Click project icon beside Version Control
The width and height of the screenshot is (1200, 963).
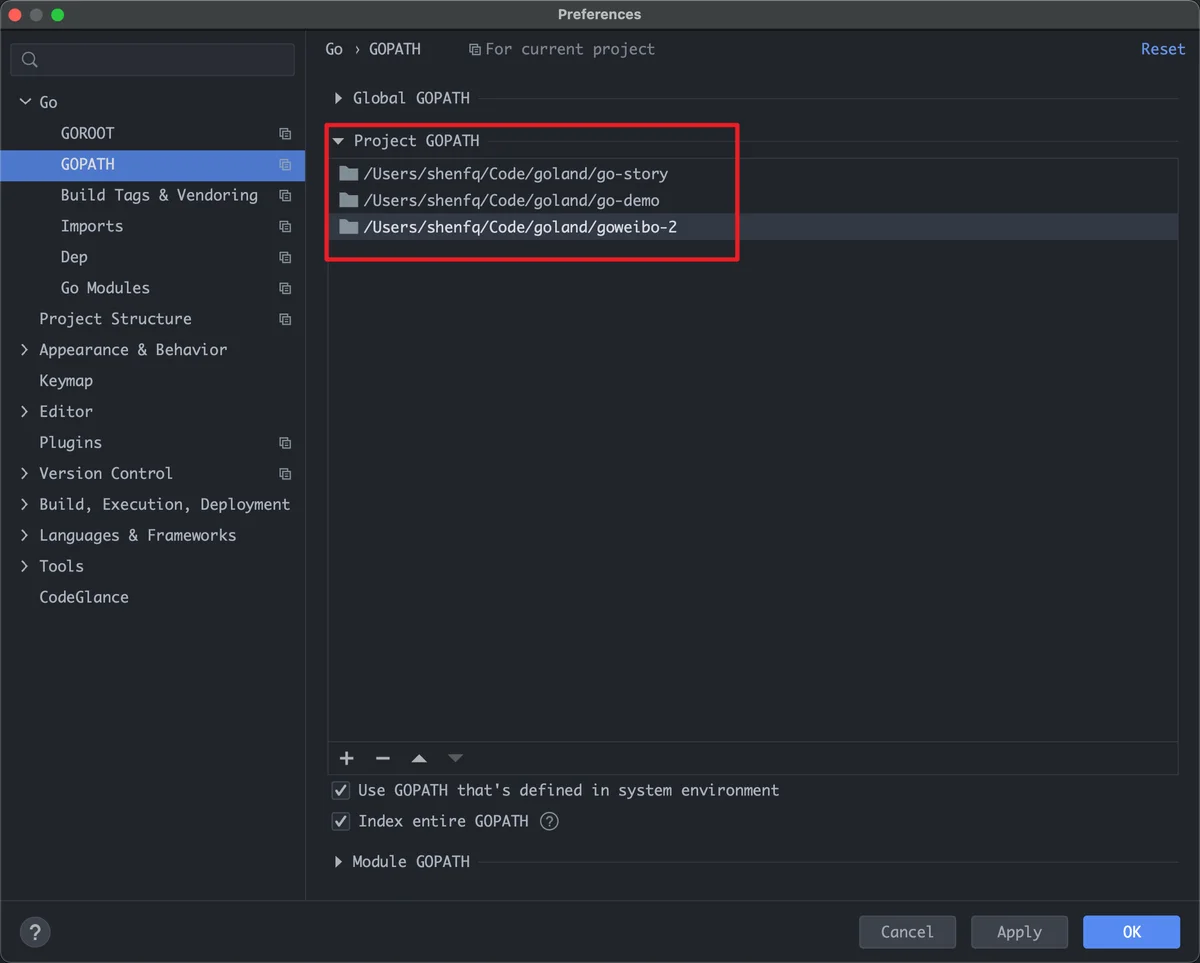pos(285,474)
